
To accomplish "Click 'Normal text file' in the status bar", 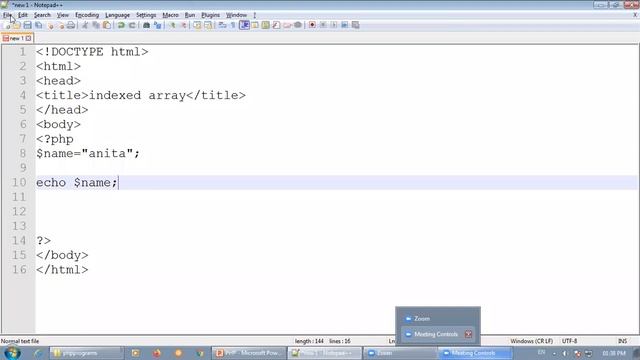I will [x=20, y=341].
